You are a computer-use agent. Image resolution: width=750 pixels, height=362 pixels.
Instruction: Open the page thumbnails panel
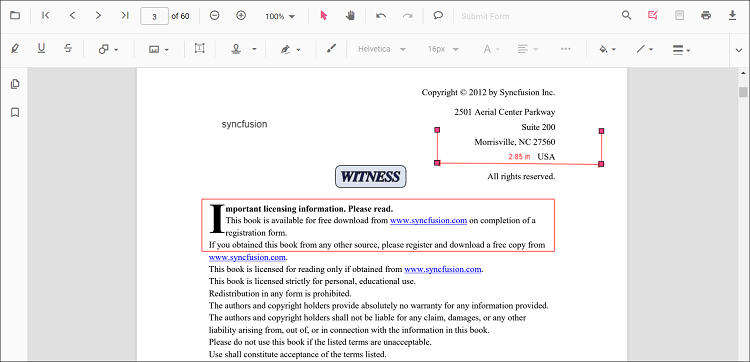(x=15, y=84)
